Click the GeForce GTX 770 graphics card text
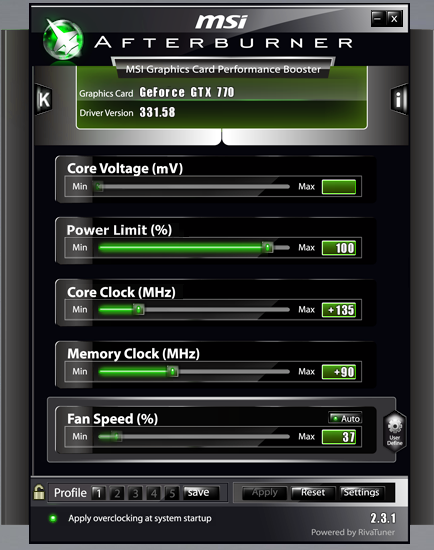 (x=187, y=93)
